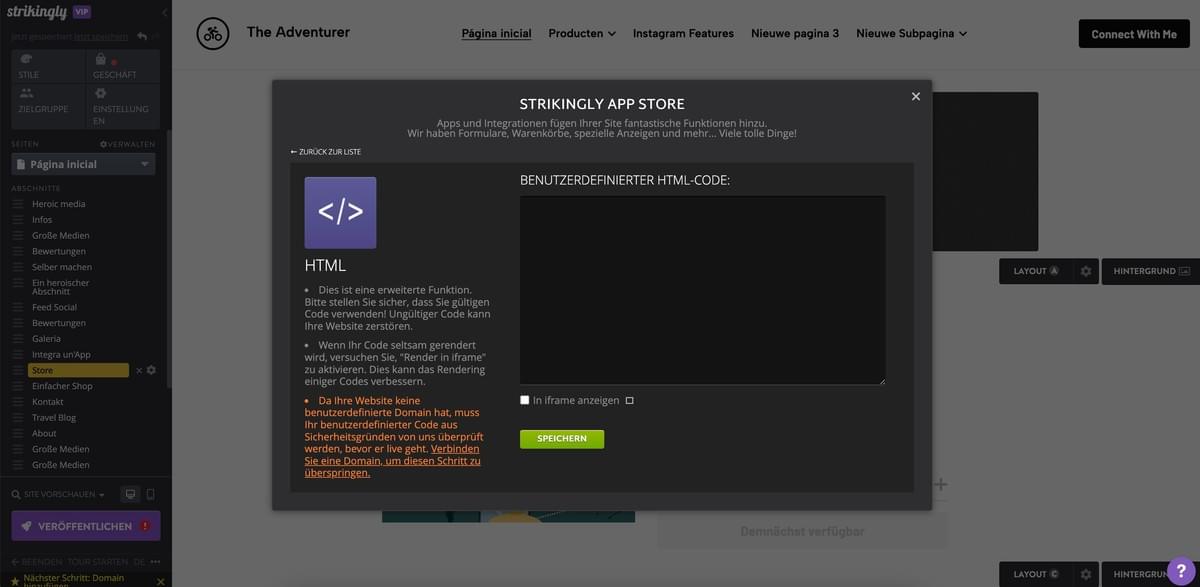Open the Página inicial page dropdown
Viewport: 1200px width, 587px height.
(83, 162)
